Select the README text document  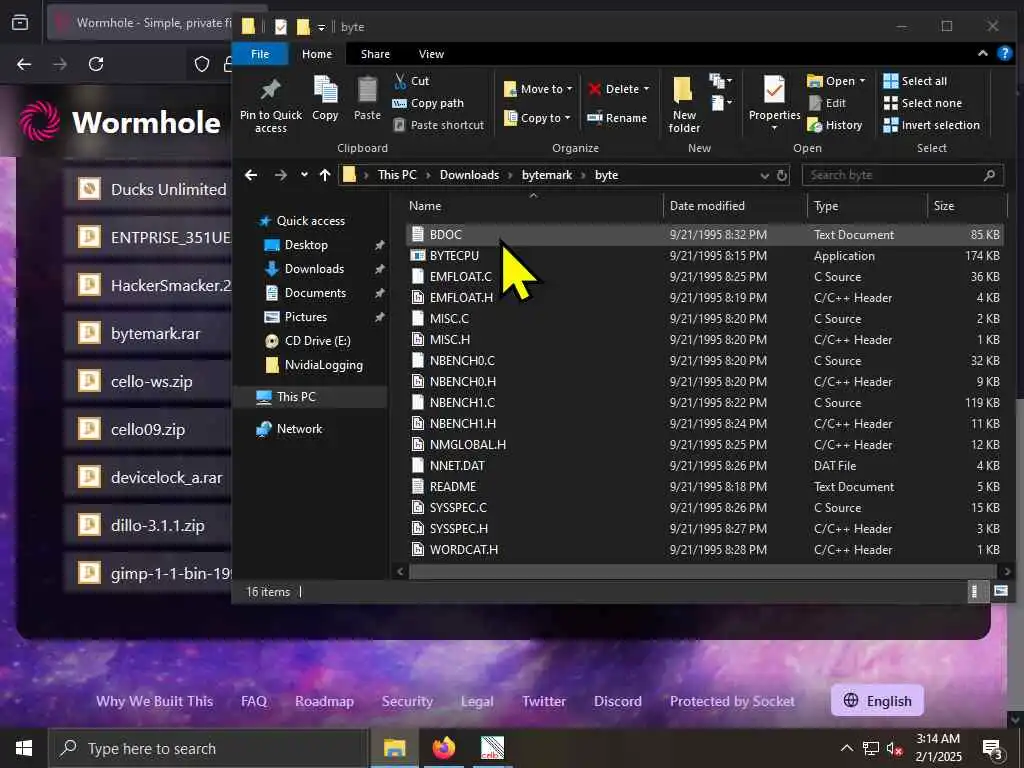tap(704, 487)
